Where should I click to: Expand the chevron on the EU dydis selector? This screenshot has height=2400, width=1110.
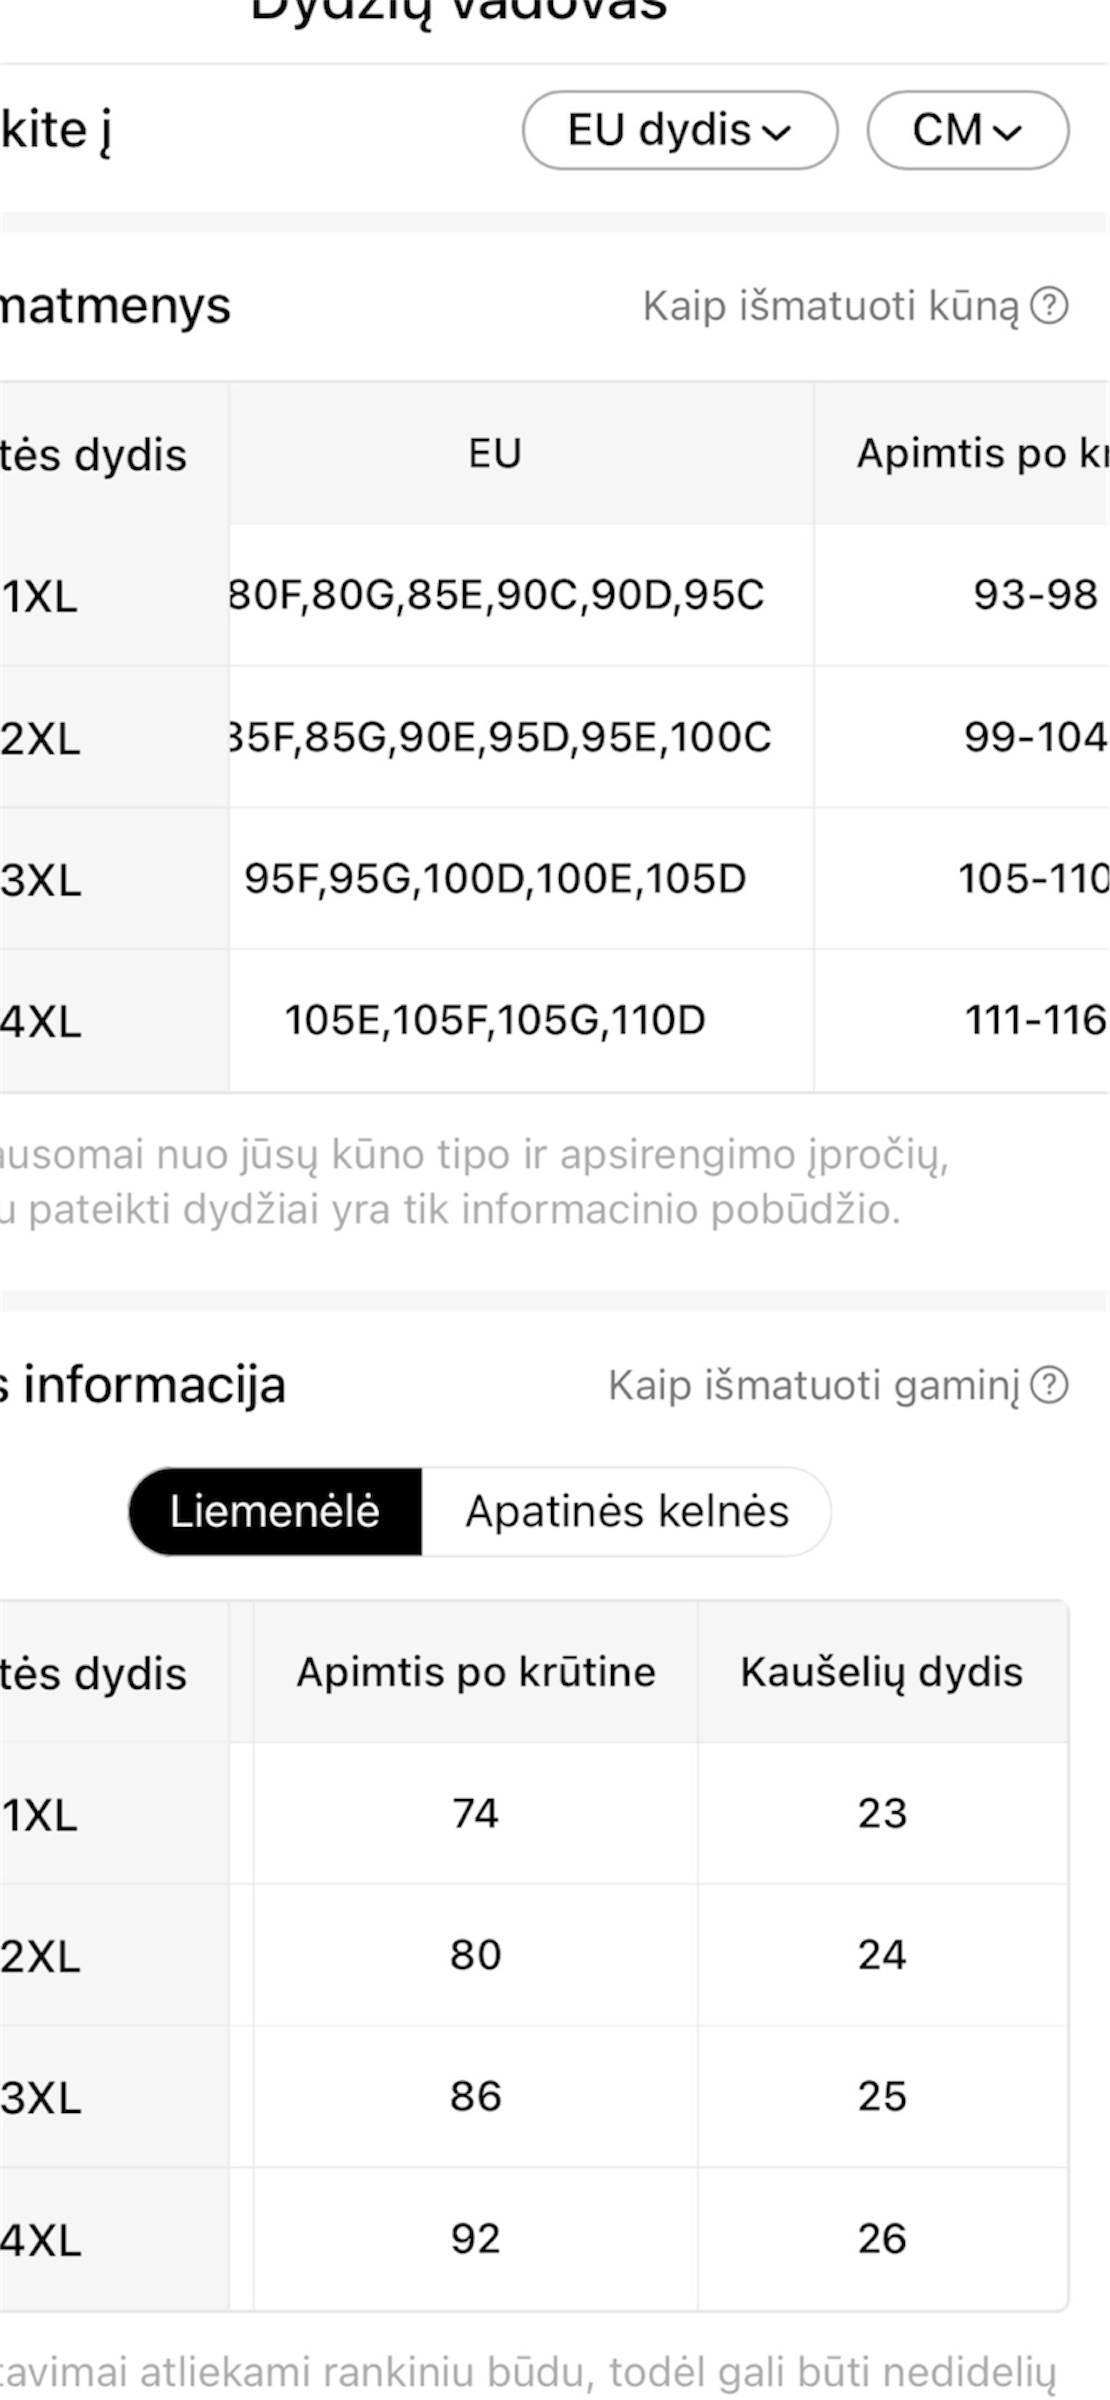[x=779, y=131]
